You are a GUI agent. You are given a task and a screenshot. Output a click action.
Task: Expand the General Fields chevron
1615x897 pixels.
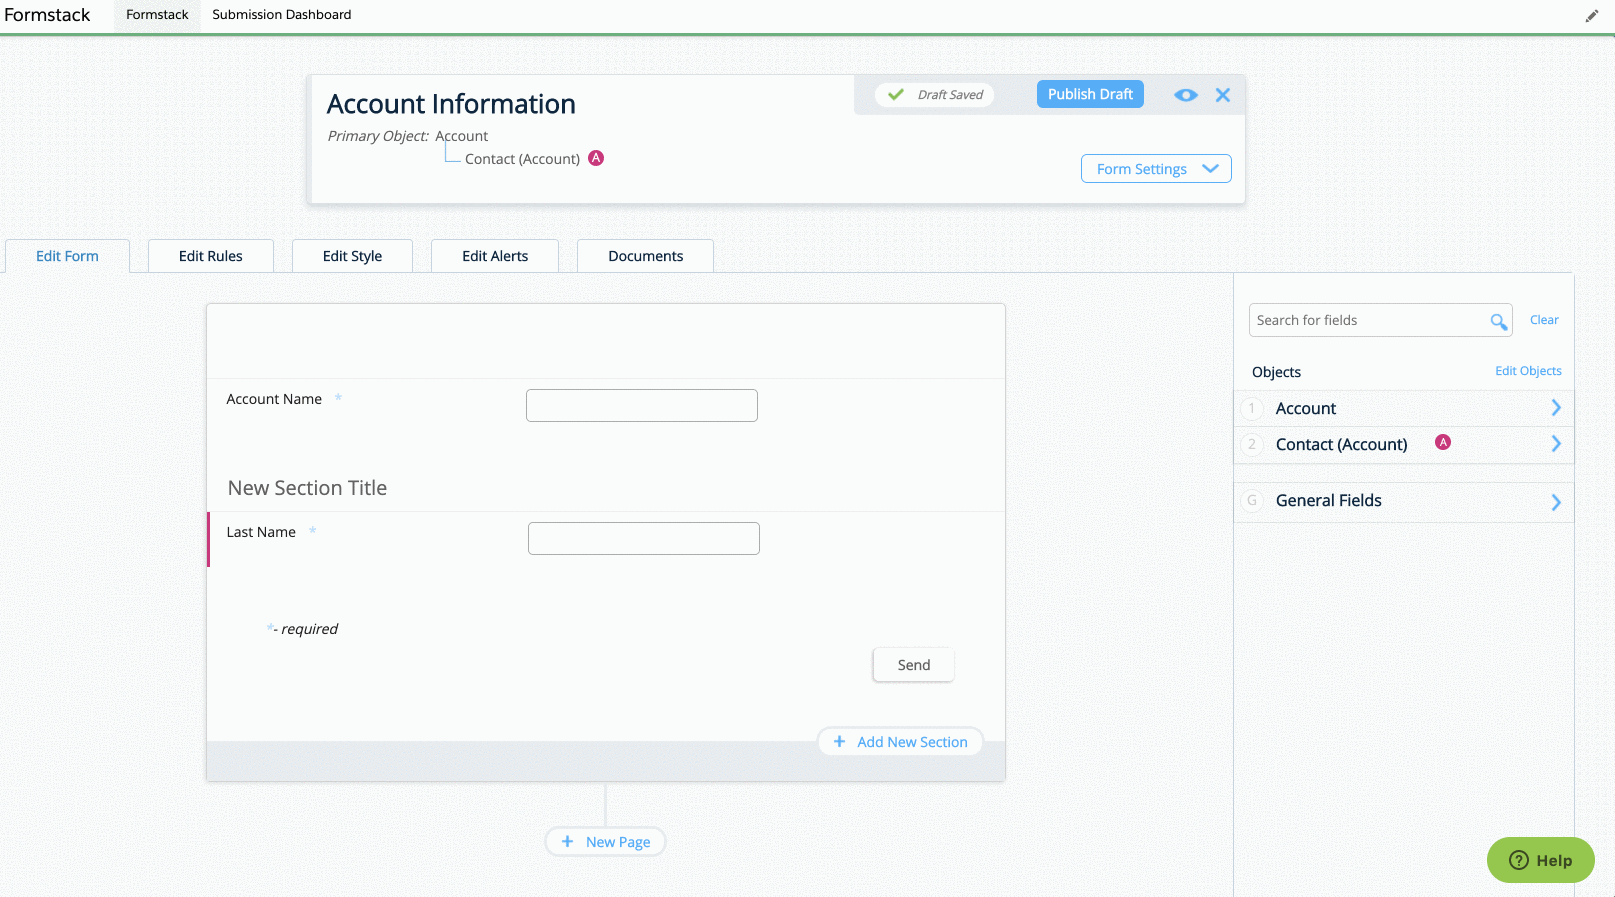[1555, 502]
